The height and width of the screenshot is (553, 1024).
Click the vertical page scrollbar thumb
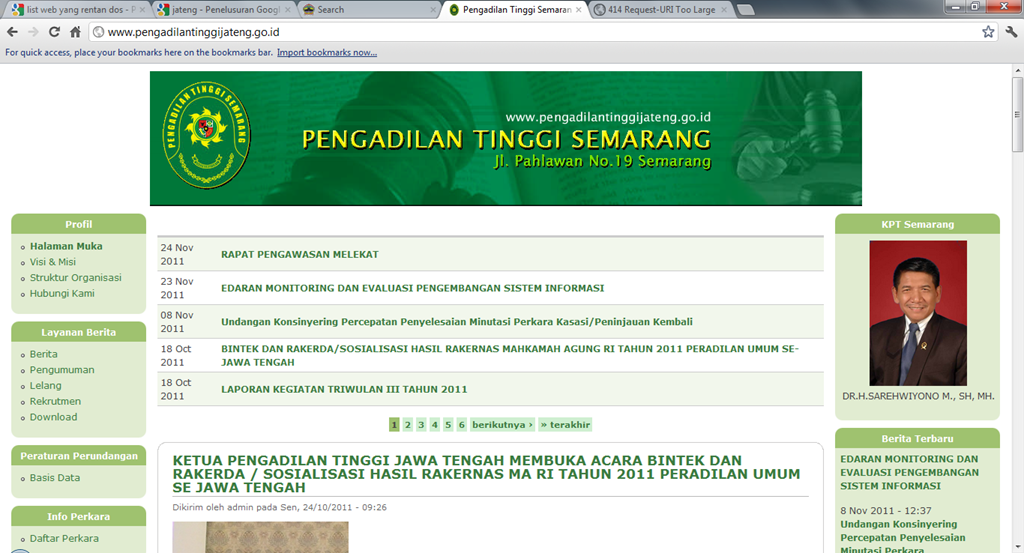1017,114
